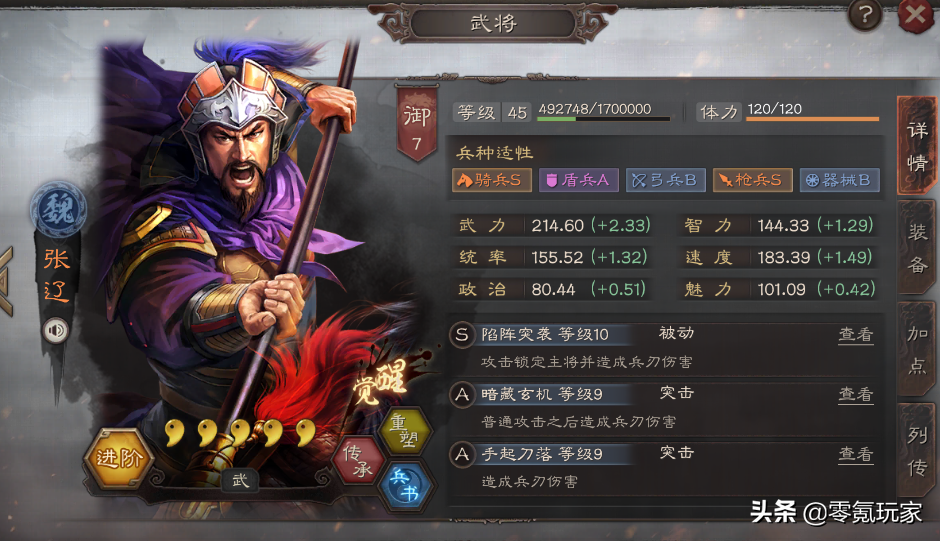Toggle the voice speaker icon under 张辽
The image size is (940, 541).
(x=56, y=330)
